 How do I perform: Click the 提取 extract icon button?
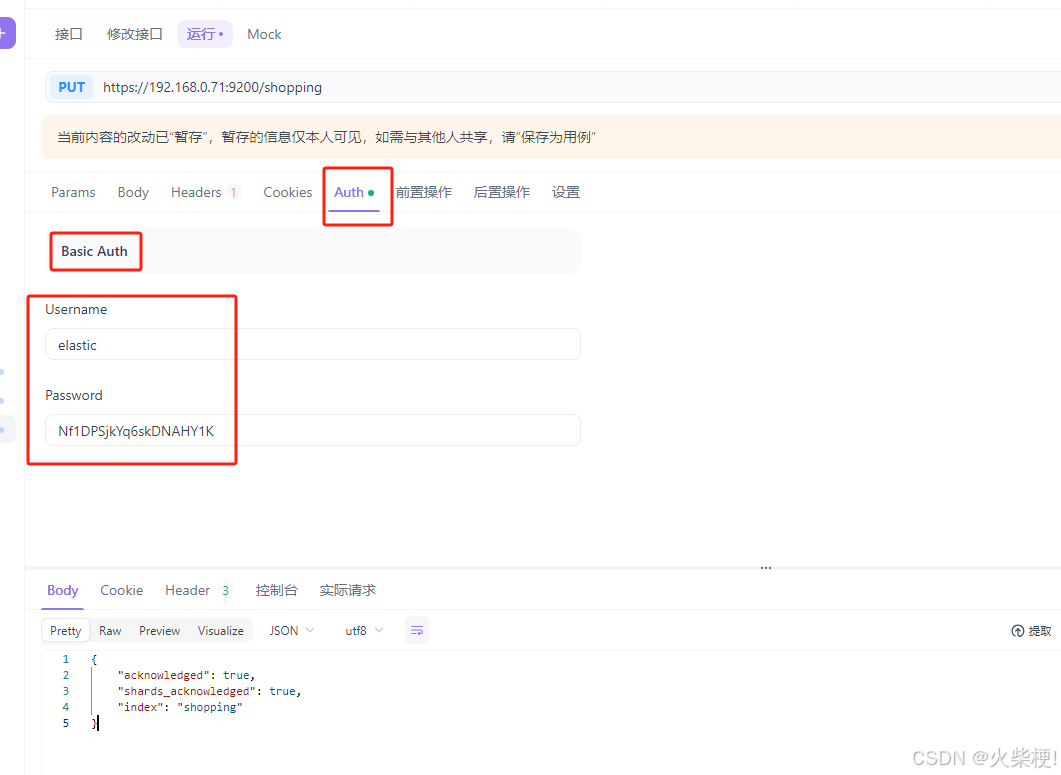[1031, 631]
